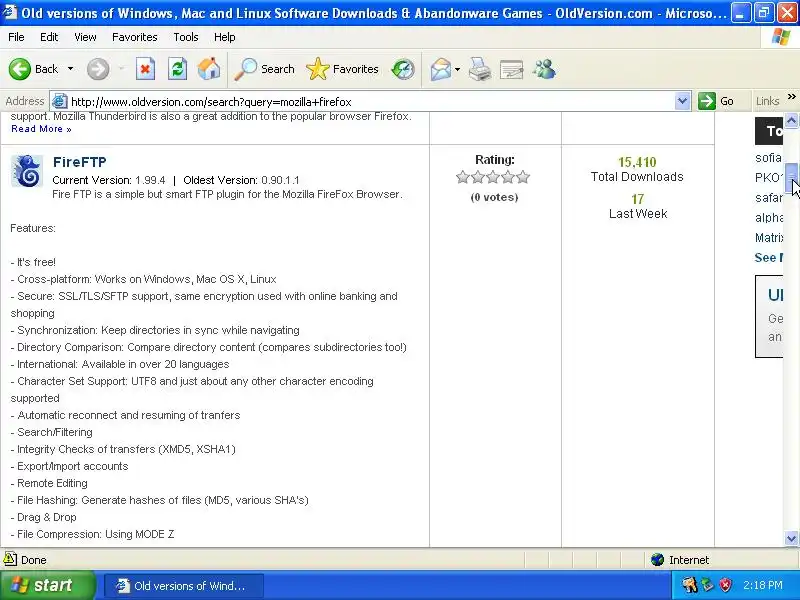Viewport: 800px width, 600px height.
Task: Open the Back history dropdown arrow
Action: [70, 69]
